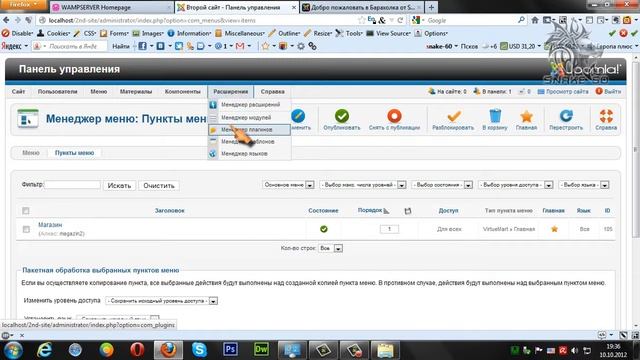
Task: Click the Просмотр сайта link
Action: pos(563,92)
